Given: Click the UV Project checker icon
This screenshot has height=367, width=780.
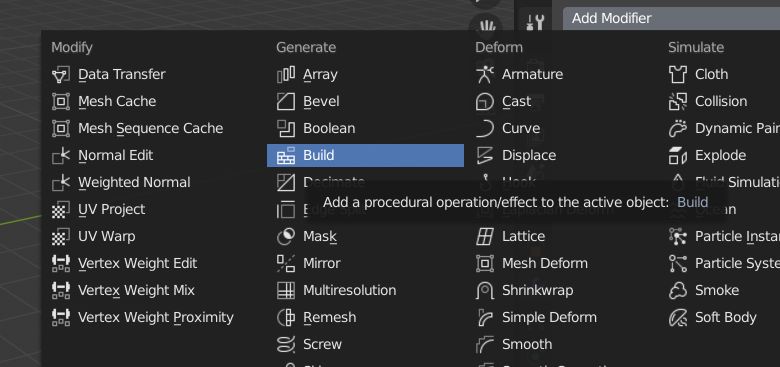Looking at the screenshot, I should pos(61,209).
